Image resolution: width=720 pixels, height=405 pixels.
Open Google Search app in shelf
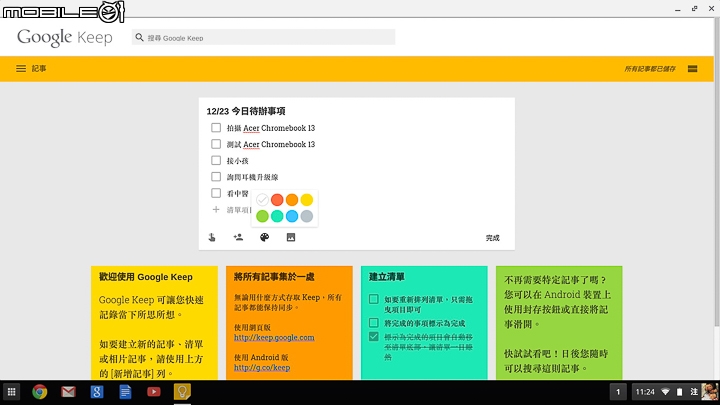pos(97,392)
